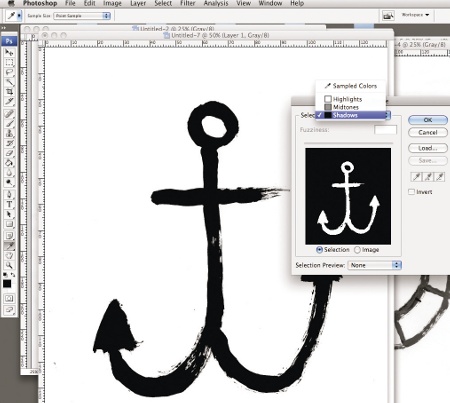Open the Filter menu
Viewport: 450px width, 403px height.
click(188, 3)
